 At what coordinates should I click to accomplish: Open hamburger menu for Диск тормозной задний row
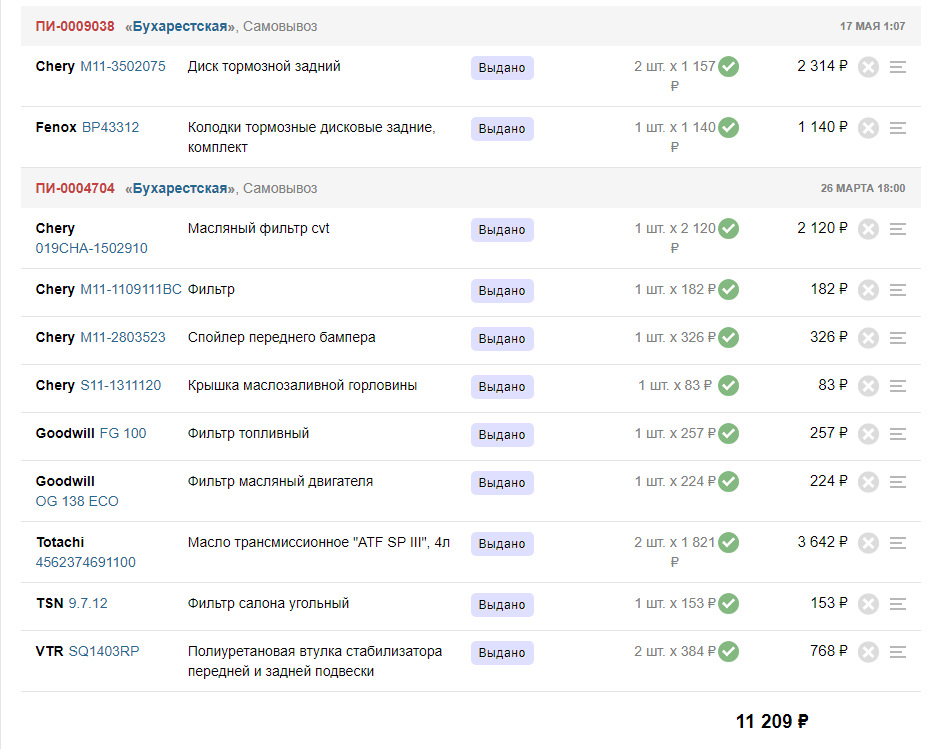click(x=898, y=67)
